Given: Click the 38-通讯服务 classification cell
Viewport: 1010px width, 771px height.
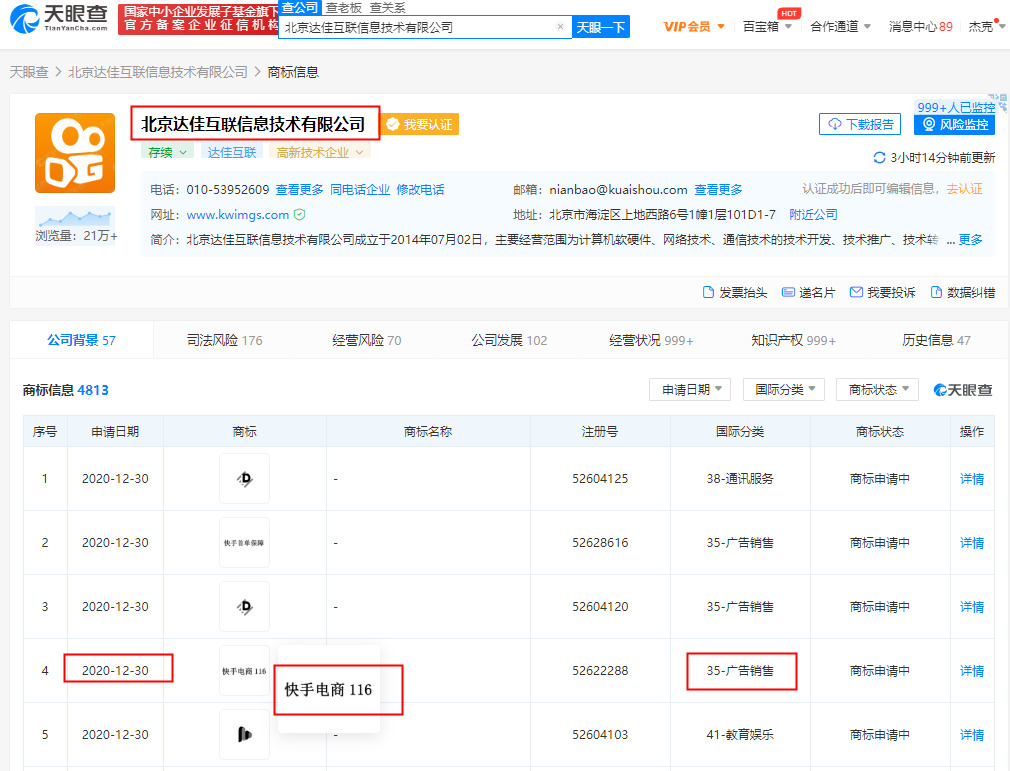Looking at the screenshot, I should coord(740,479).
